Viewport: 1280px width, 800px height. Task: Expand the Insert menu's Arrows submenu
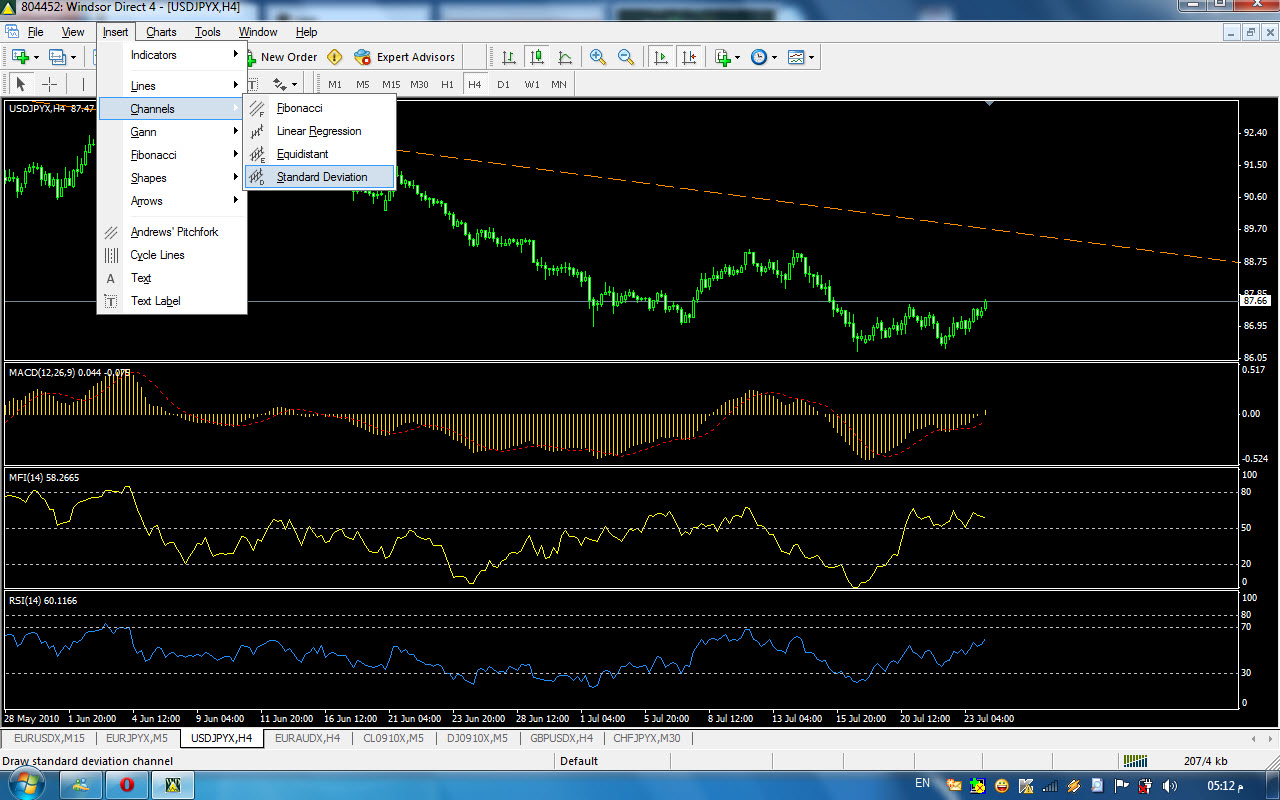172,201
